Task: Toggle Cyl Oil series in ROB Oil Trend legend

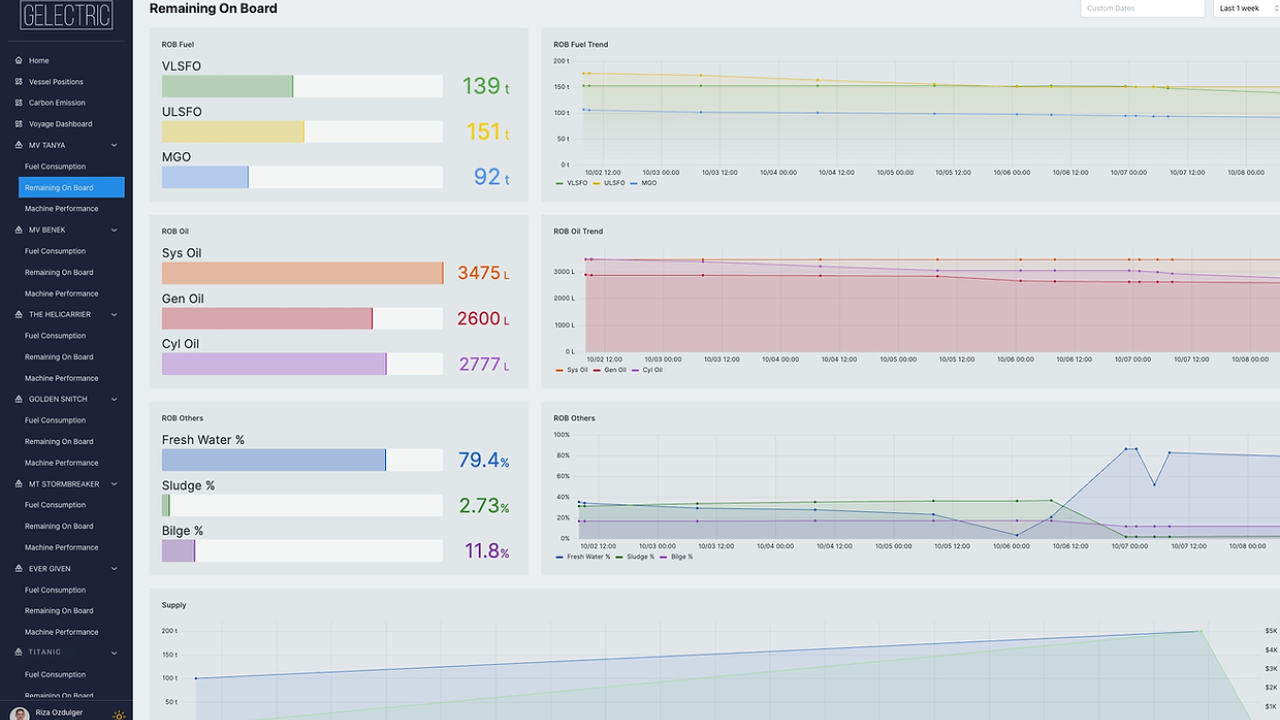Action: (646, 370)
